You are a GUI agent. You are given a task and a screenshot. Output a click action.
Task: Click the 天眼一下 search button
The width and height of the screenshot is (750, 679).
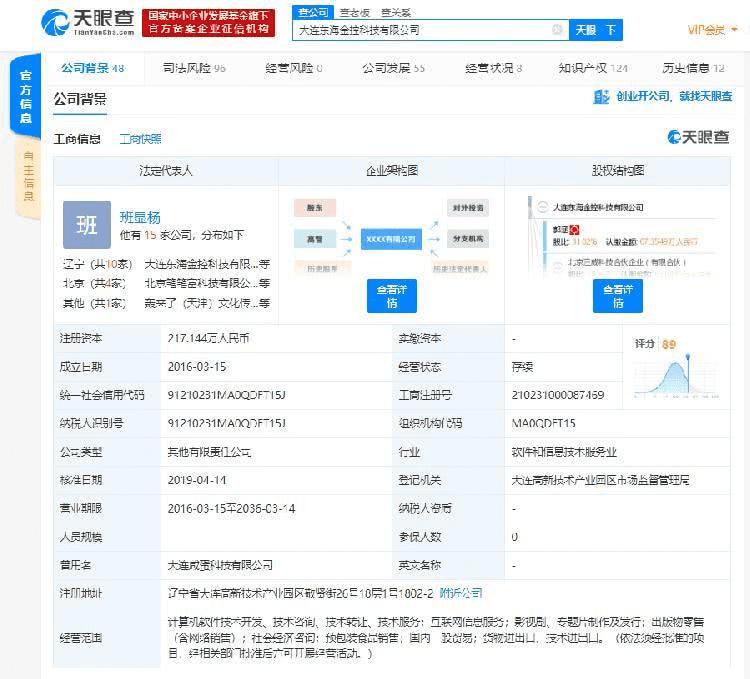(x=596, y=30)
